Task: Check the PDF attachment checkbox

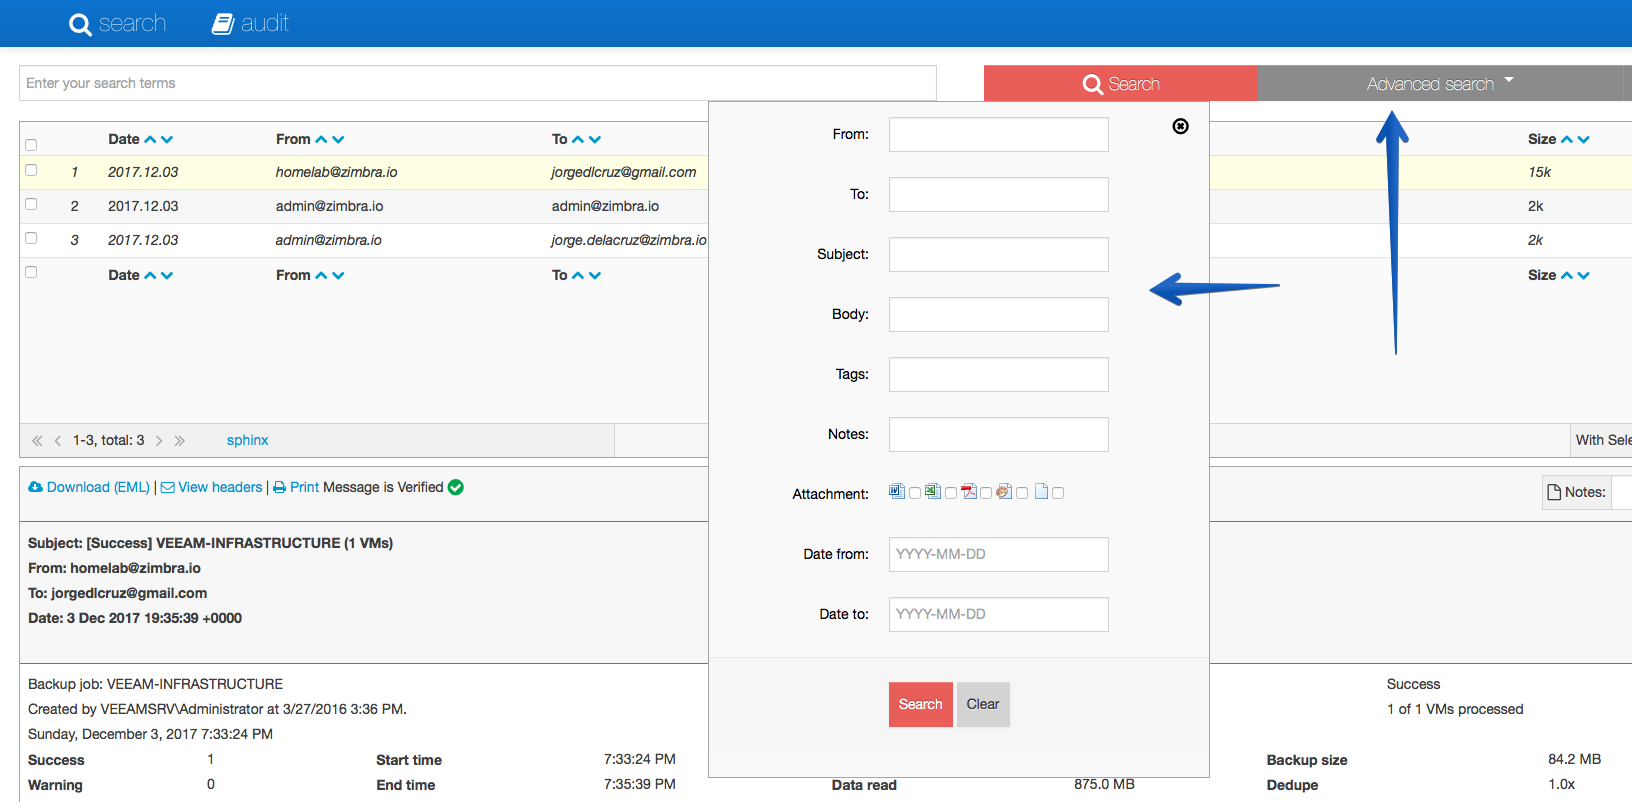Action: click(986, 493)
